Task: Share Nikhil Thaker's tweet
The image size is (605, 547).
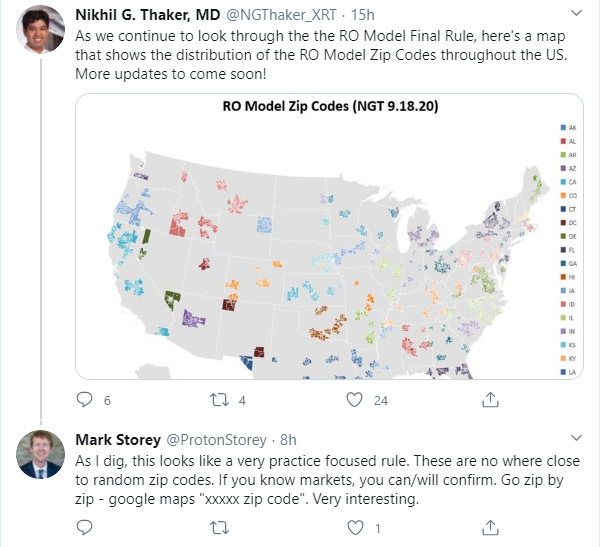Action: point(490,400)
